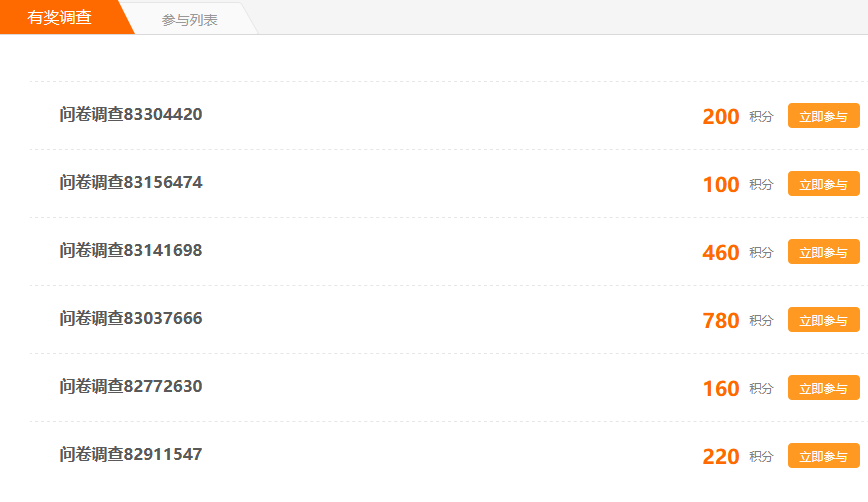Screen dimensions: 868x502
Task: Select the 100 积分 reward amount
Action: (x=721, y=185)
